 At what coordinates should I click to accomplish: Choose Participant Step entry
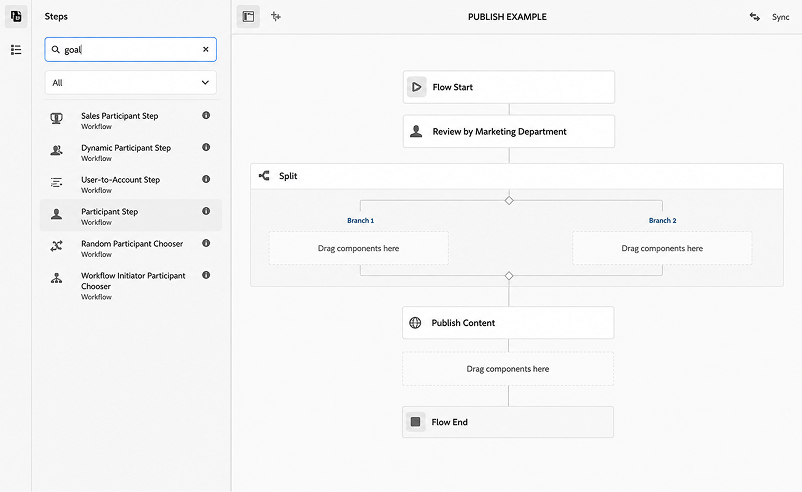pos(130,215)
